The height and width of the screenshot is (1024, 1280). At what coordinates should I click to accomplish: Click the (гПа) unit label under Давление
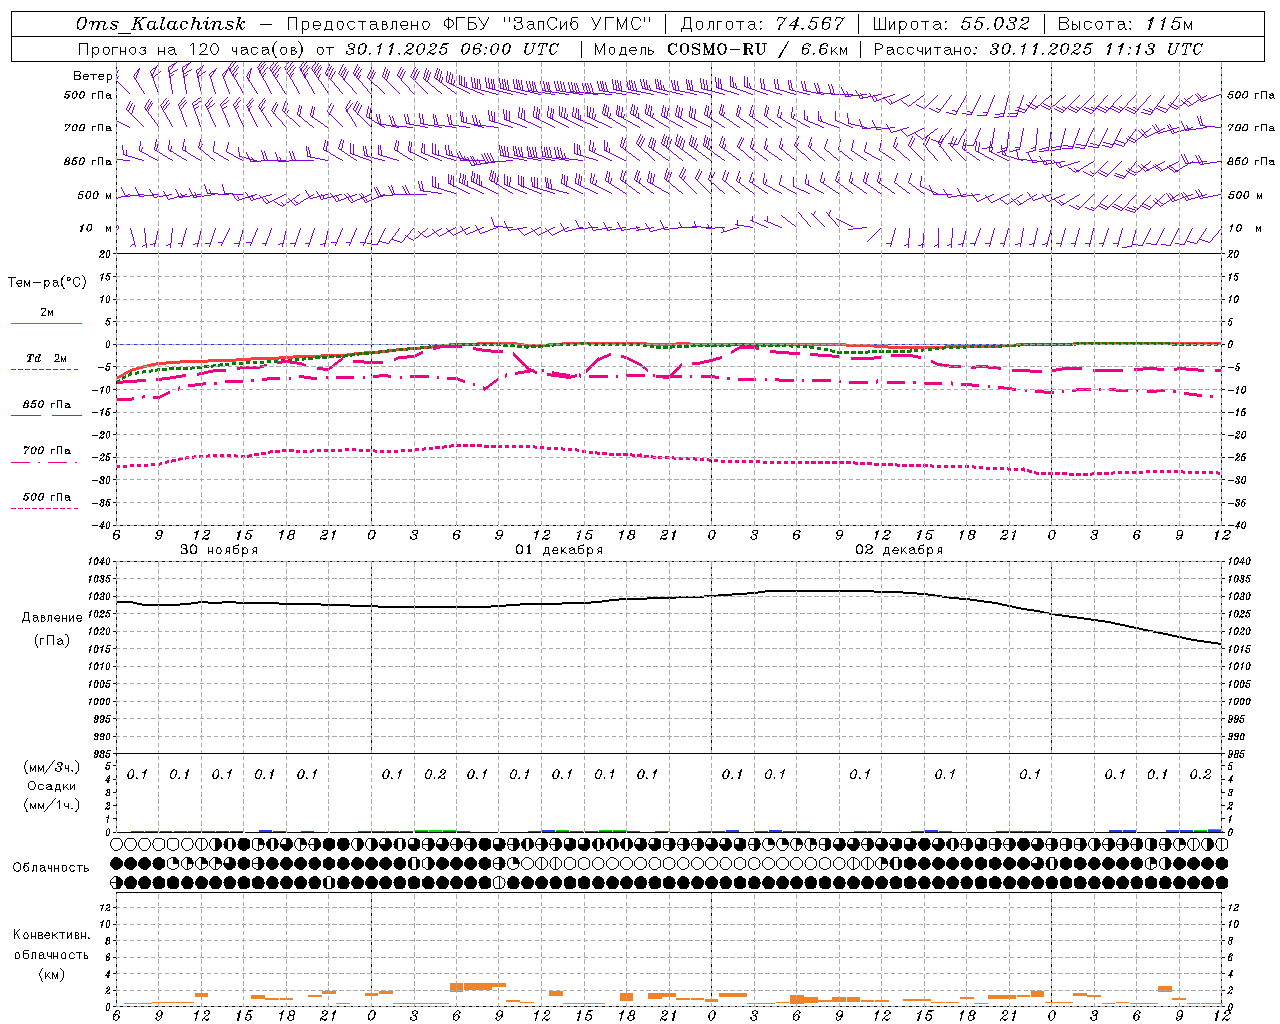(x=52, y=641)
